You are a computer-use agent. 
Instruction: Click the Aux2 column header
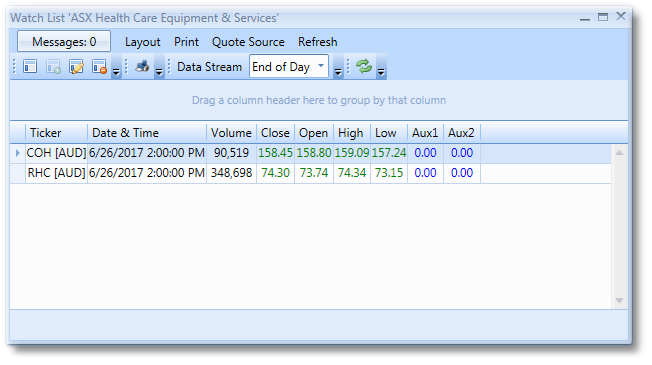462,133
